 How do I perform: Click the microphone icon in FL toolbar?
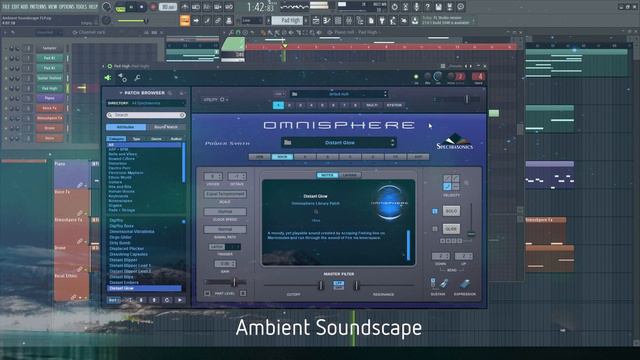coord(416,7)
